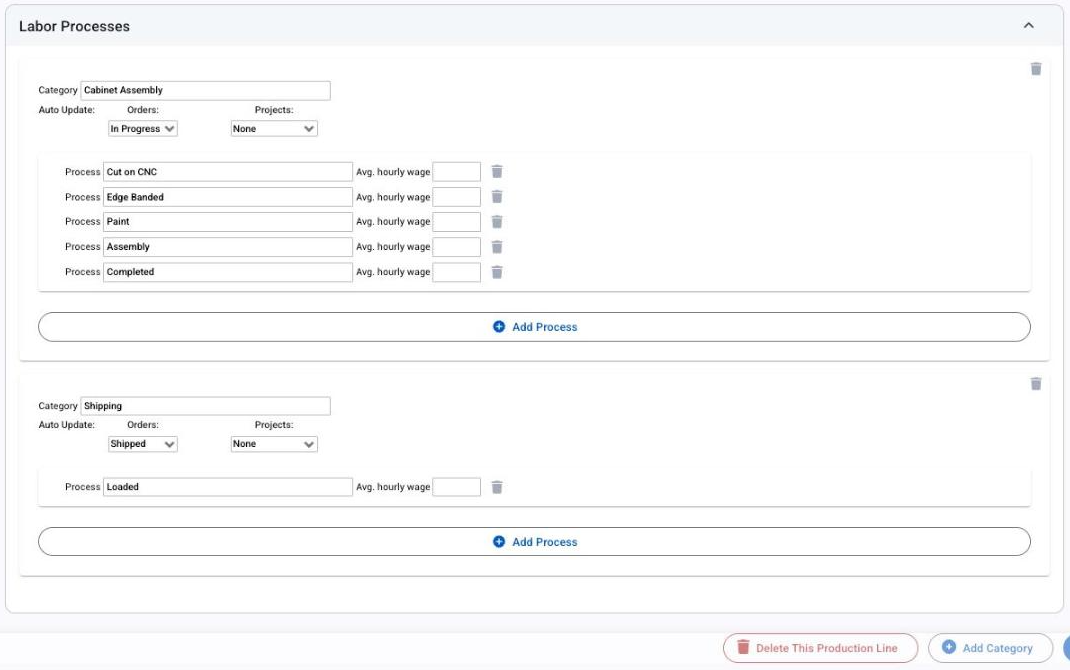Edit the Edge Banded process name
The height and width of the screenshot is (670, 1070).
coord(228,197)
